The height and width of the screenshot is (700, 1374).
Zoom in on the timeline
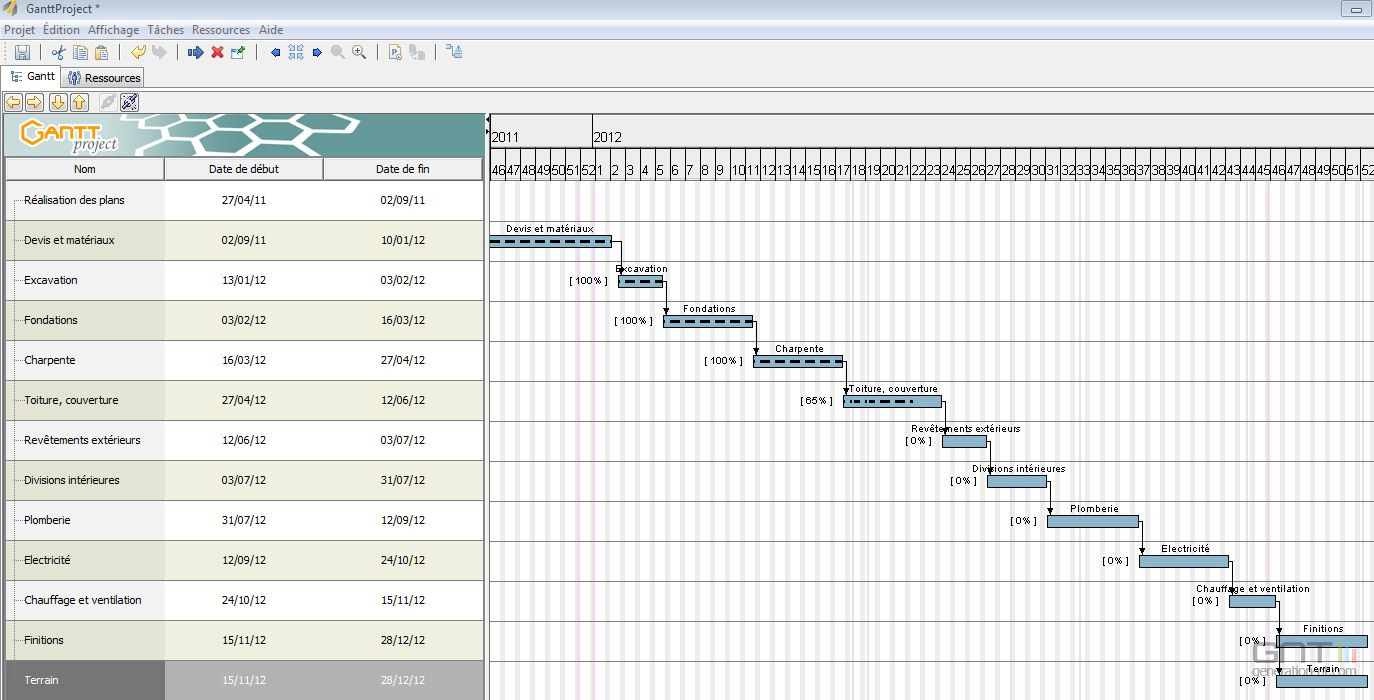(359, 52)
